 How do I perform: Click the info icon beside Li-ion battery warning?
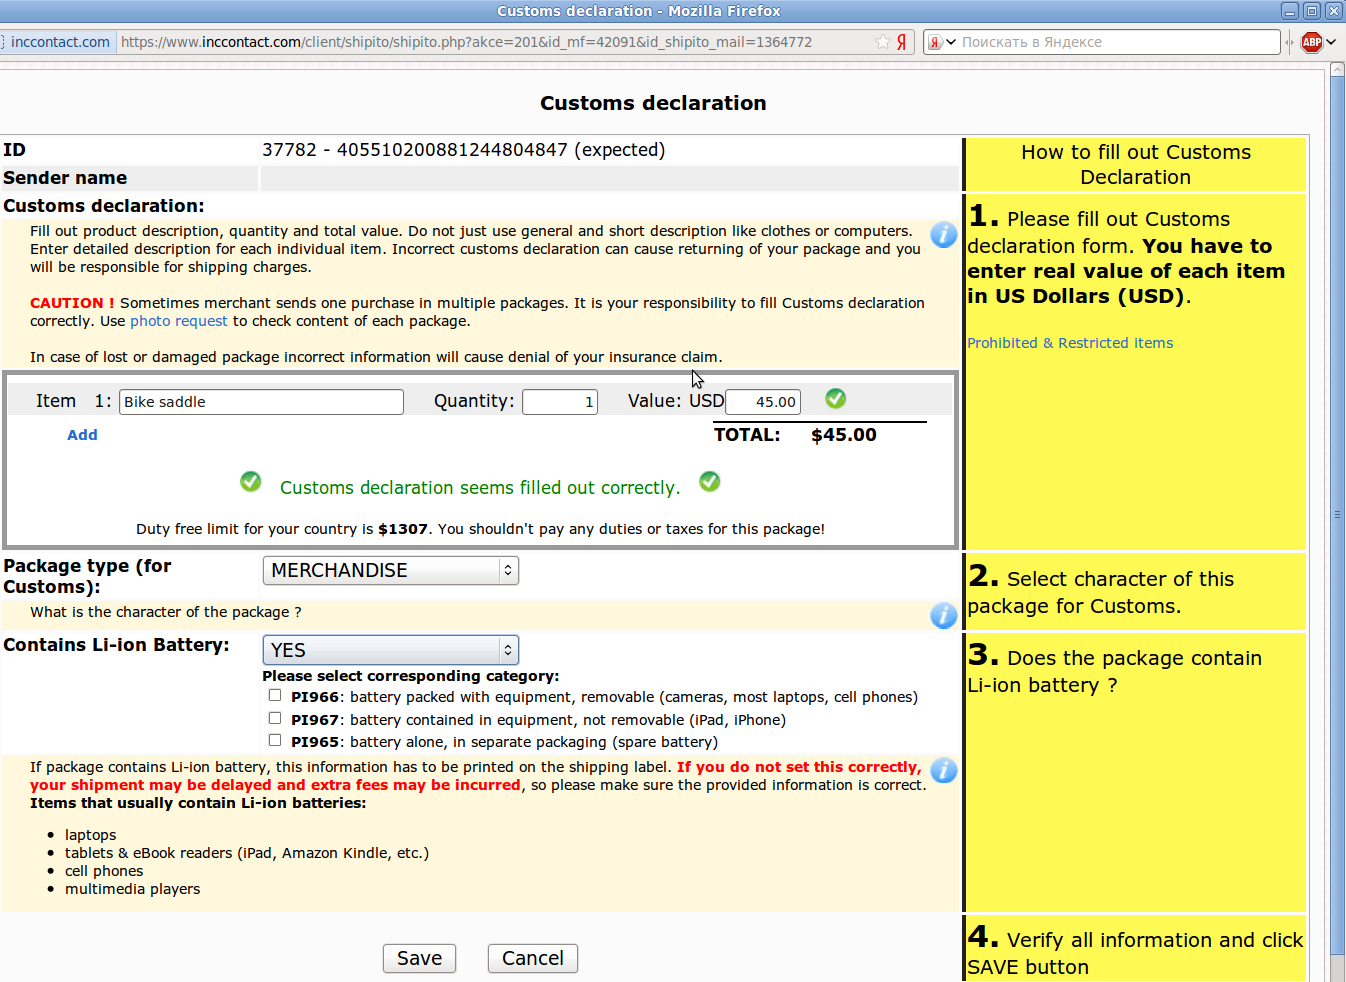(x=943, y=770)
